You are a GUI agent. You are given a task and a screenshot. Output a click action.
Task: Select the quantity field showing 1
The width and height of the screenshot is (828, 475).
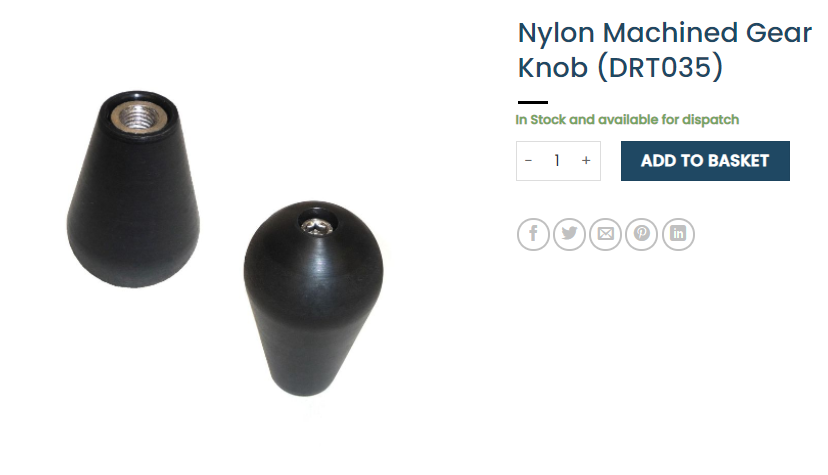coord(557,160)
